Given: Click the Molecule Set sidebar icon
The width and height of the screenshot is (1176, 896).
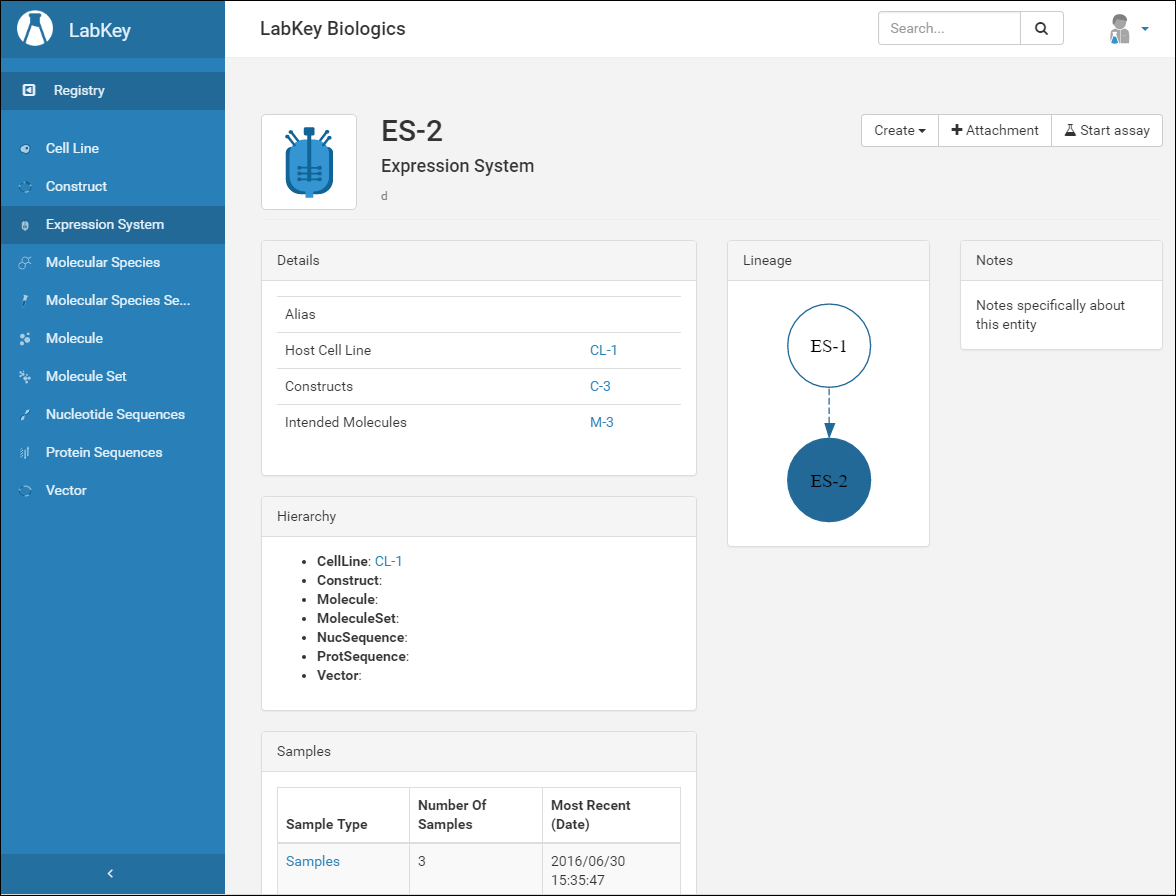Looking at the screenshot, I should pos(26,376).
